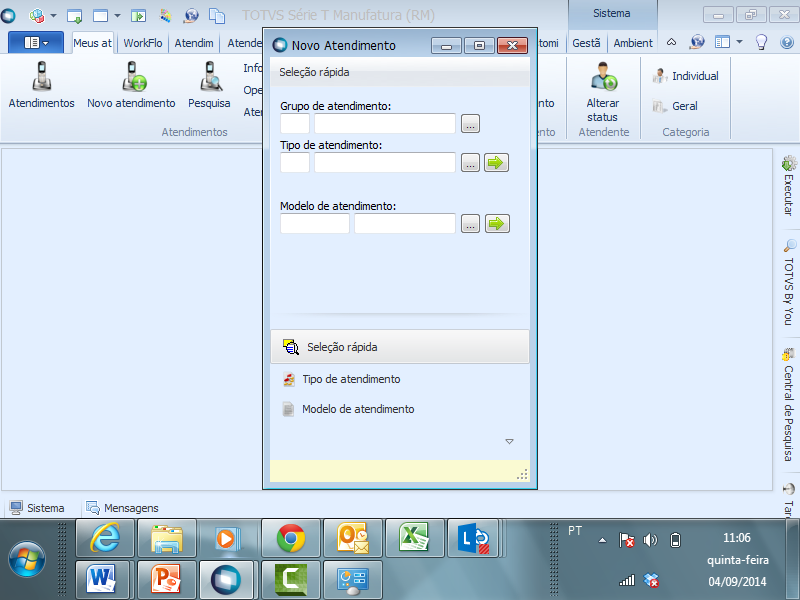Image resolution: width=800 pixels, height=600 pixels.
Task: Click the Seleção rápida header in dialog
Action: coord(399,72)
